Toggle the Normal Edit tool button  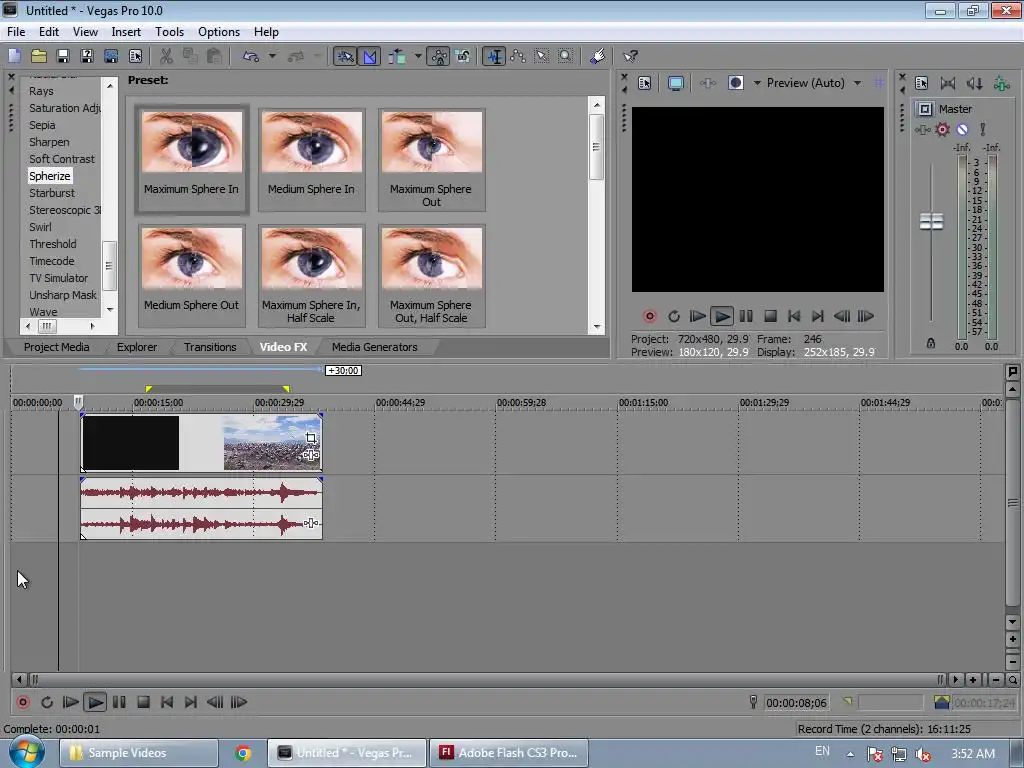tap(494, 57)
